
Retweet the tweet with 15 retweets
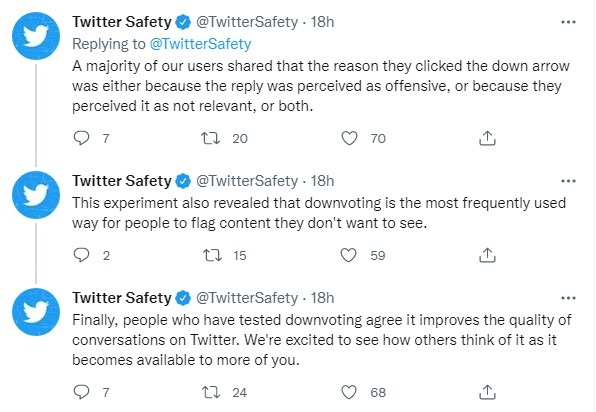(x=212, y=255)
